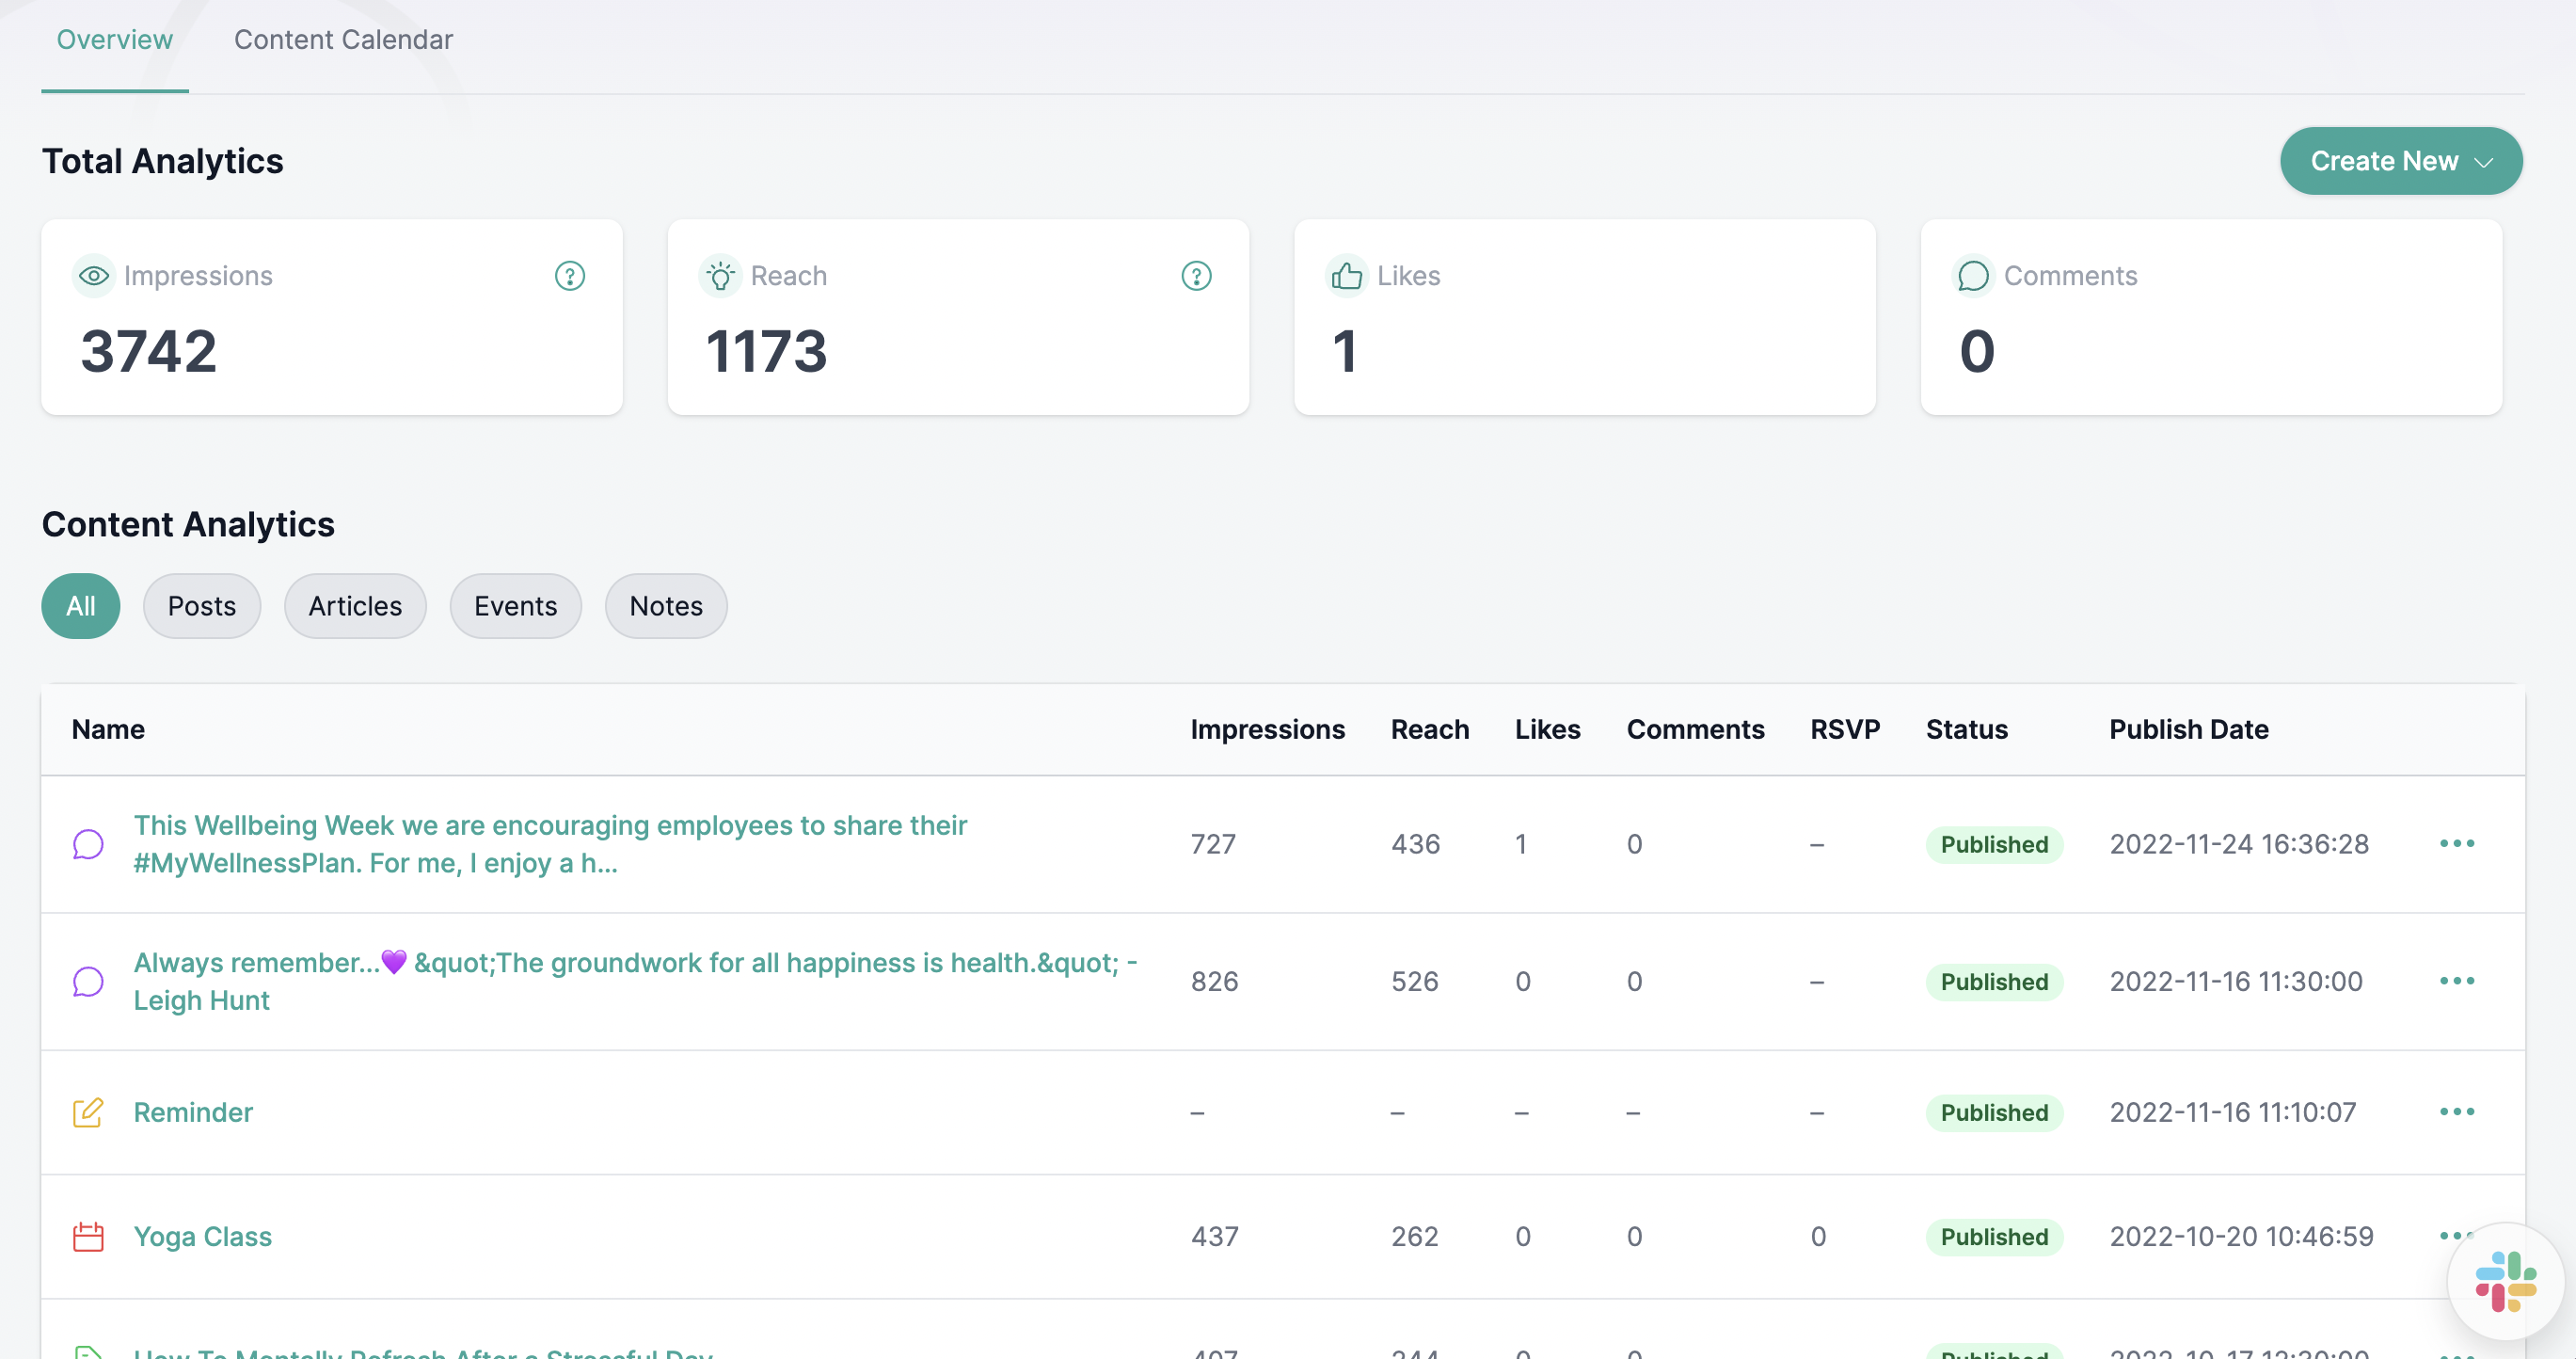The height and width of the screenshot is (1359, 2576).
Task: Open the more-options menu for Wellbeing Week post
Action: (x=2456, y=844)
